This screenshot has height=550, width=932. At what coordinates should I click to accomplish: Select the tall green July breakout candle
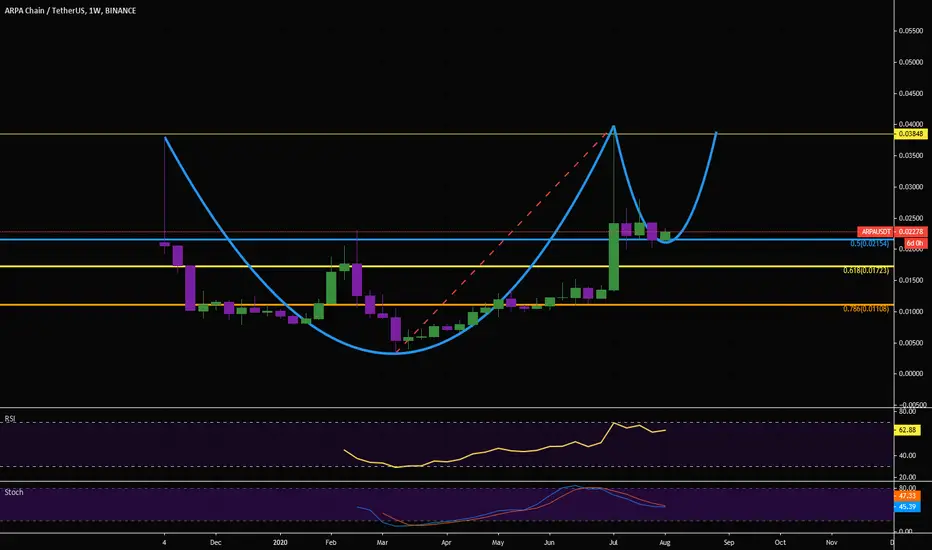[613, 257]
